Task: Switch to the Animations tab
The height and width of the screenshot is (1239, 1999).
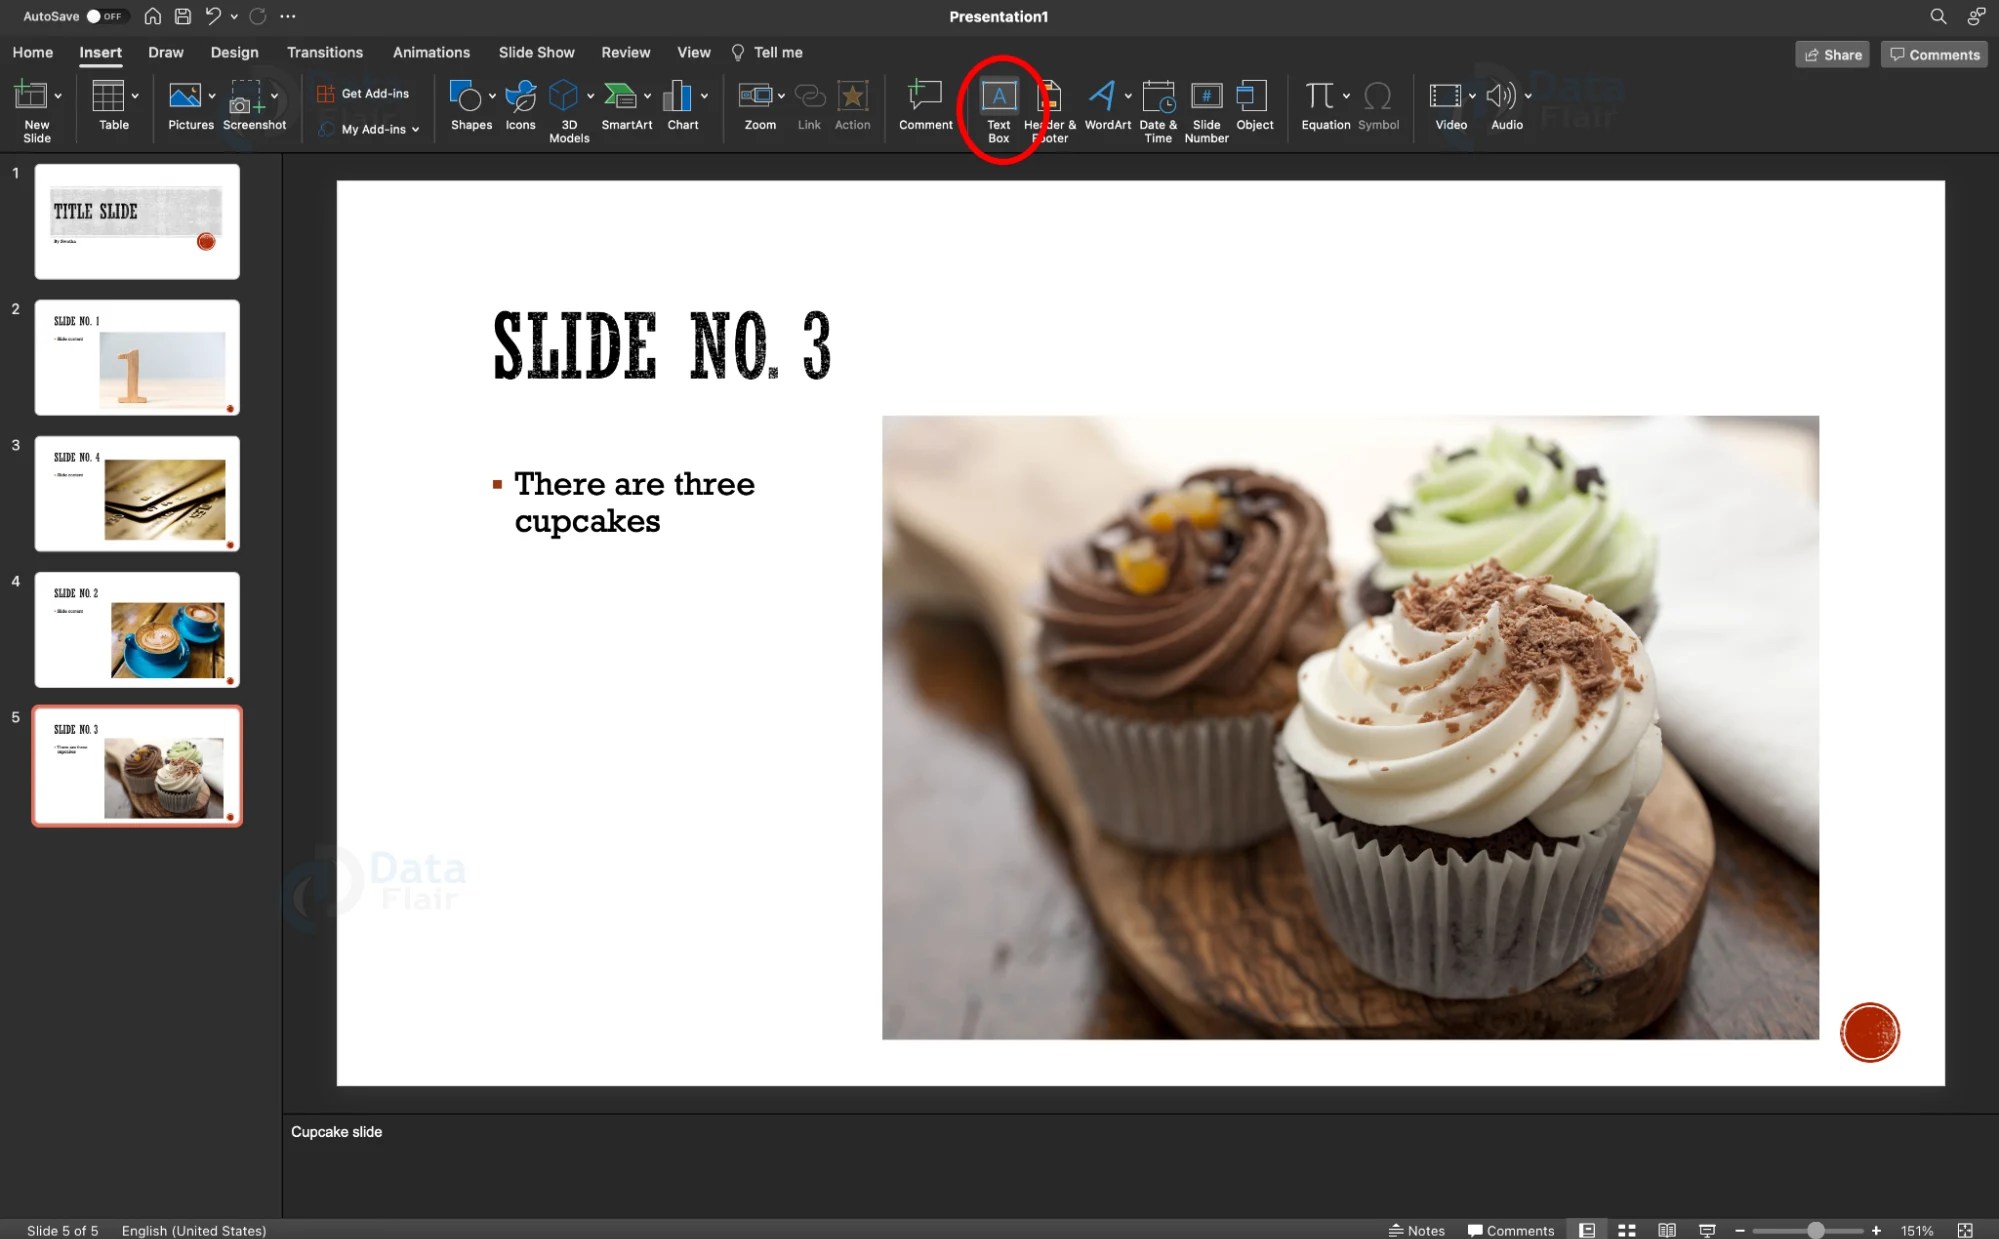Action: coord(431,52)
